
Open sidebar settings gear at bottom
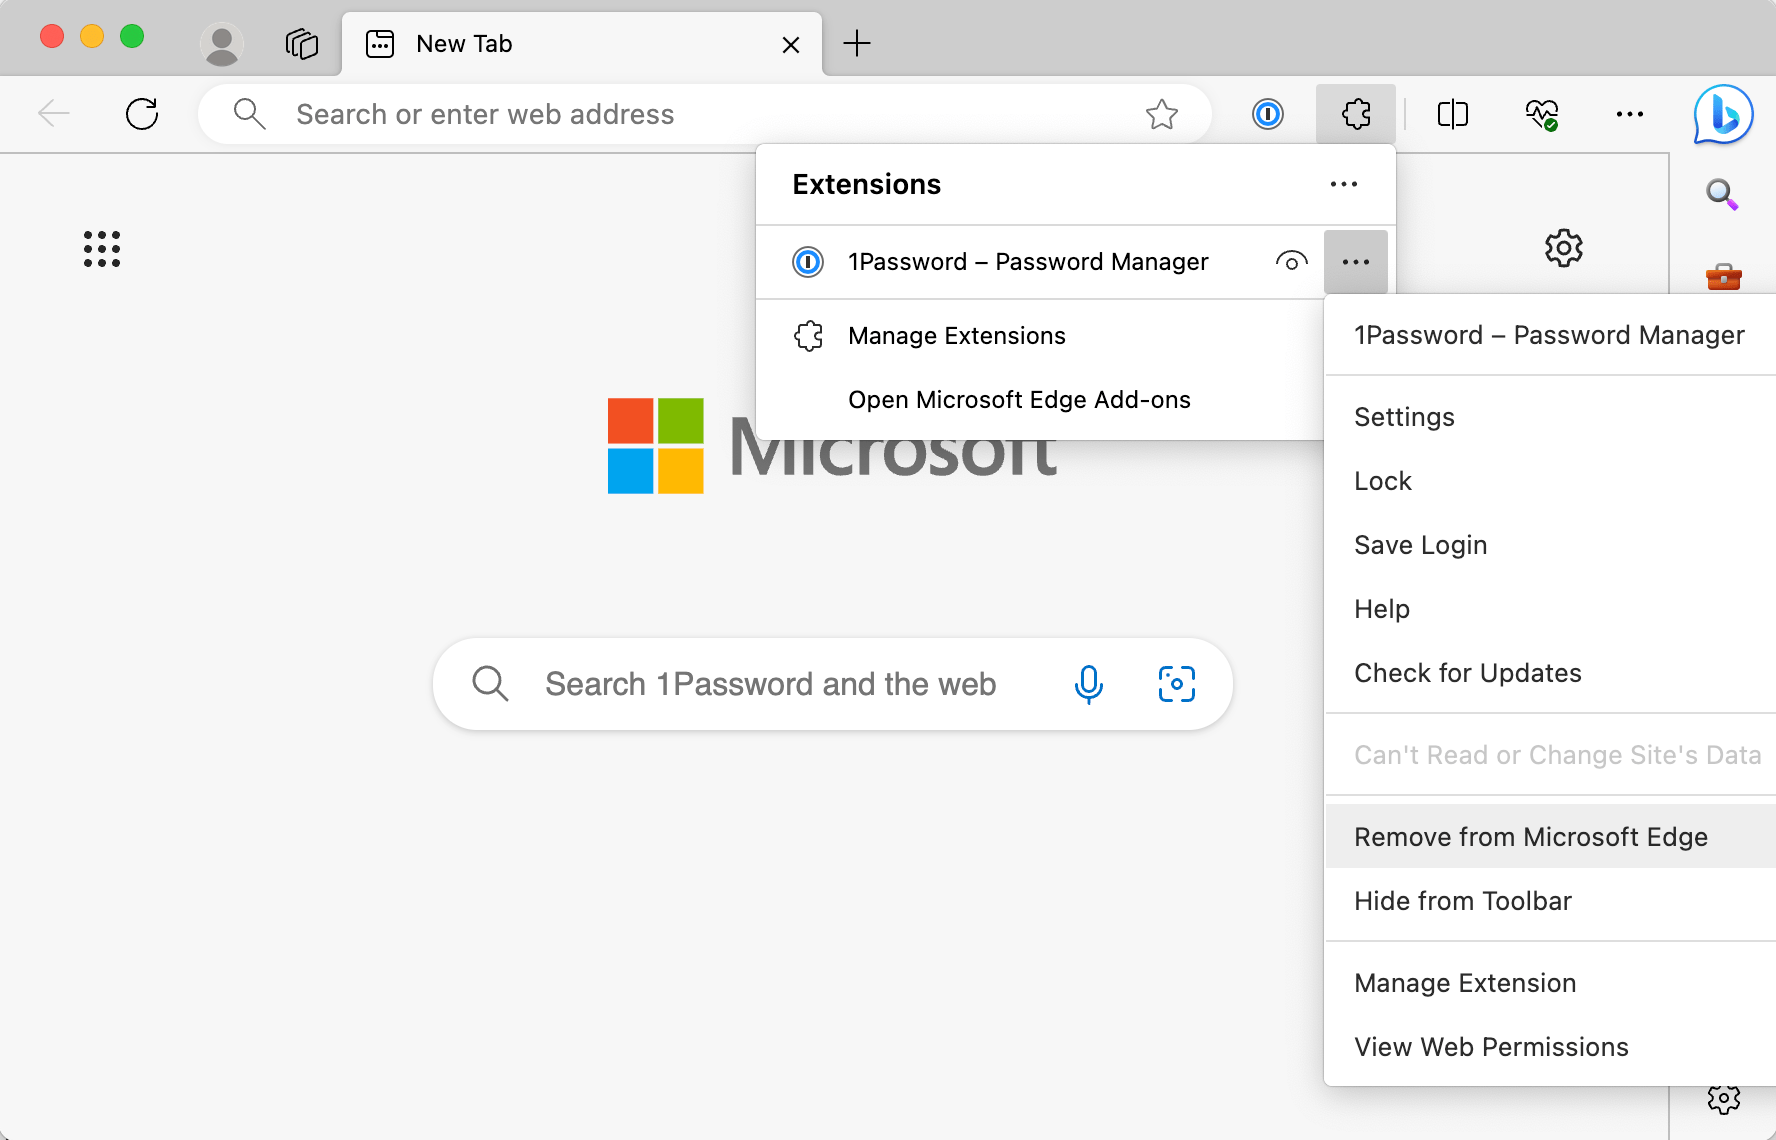point(1723,1099)
